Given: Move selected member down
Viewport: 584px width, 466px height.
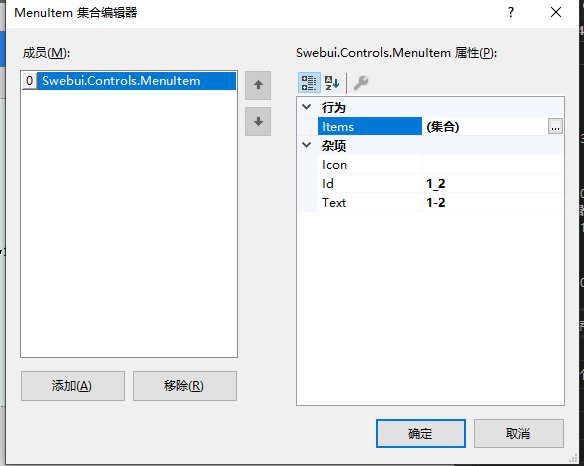Looking at the screenshot, I should 258,121.
